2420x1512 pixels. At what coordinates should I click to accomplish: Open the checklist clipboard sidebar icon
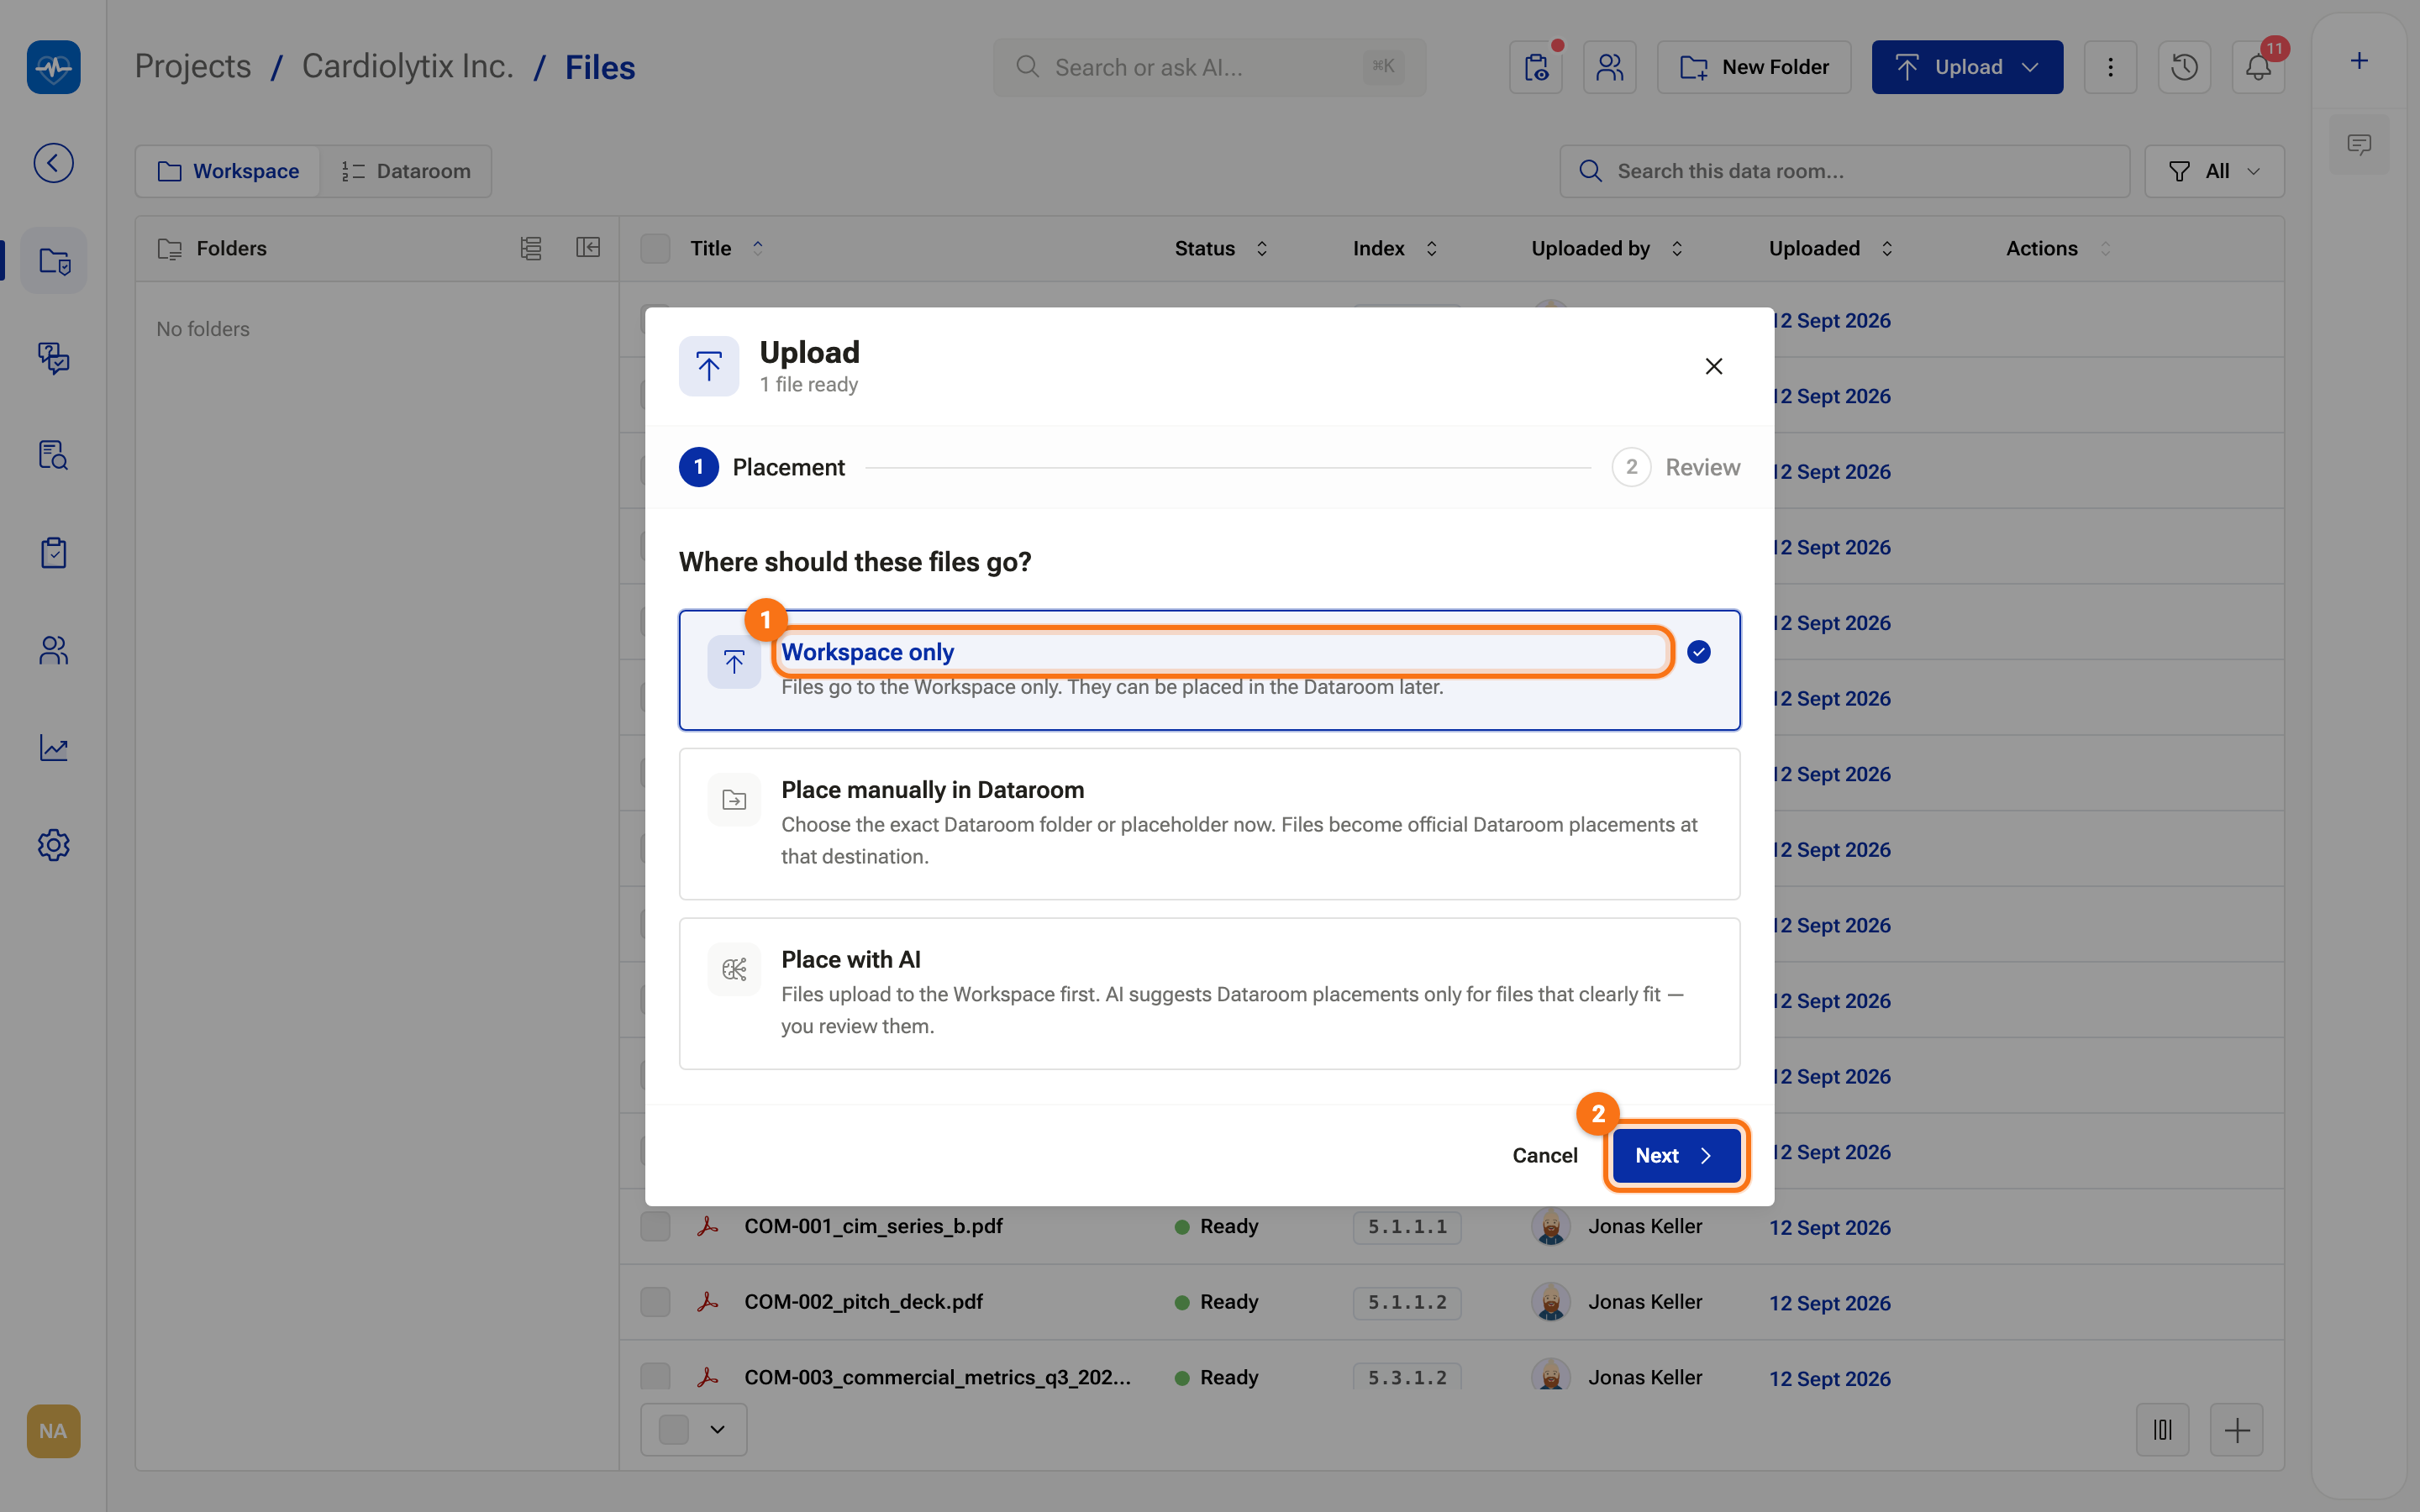coord(53,553)
